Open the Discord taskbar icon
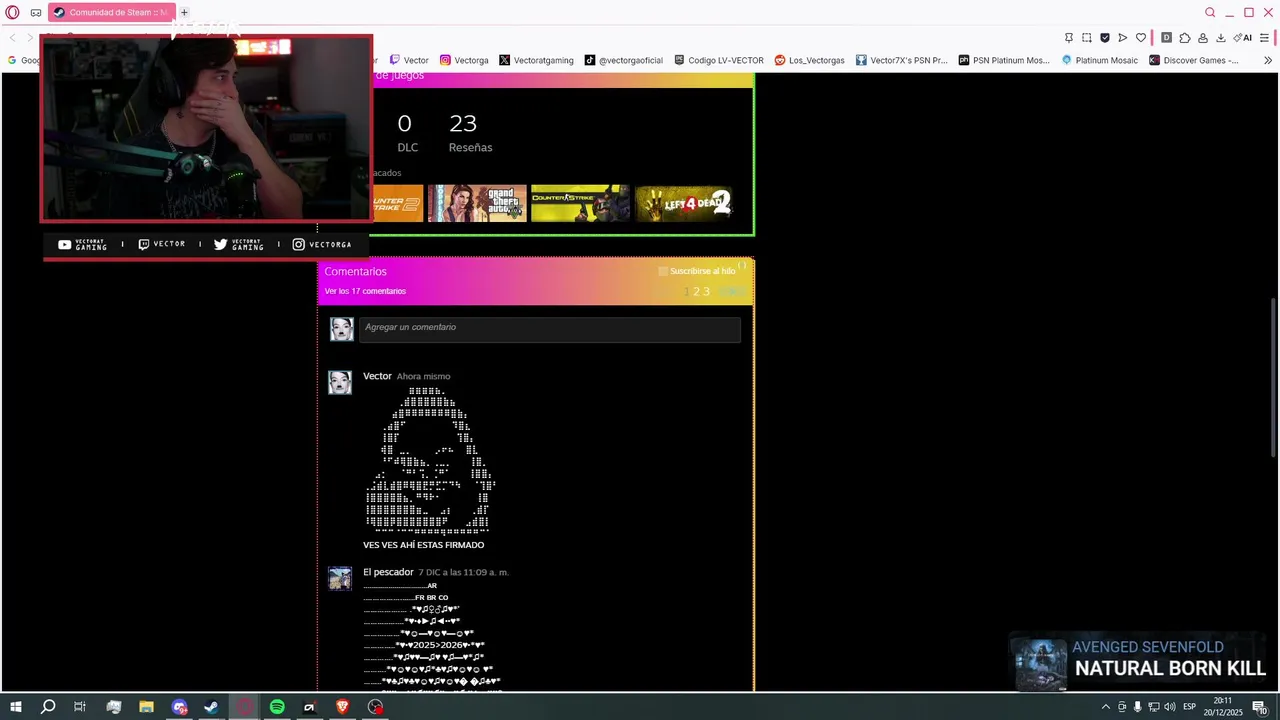The width and height of the screenshot is (1280, 720). tap(179, 707)
